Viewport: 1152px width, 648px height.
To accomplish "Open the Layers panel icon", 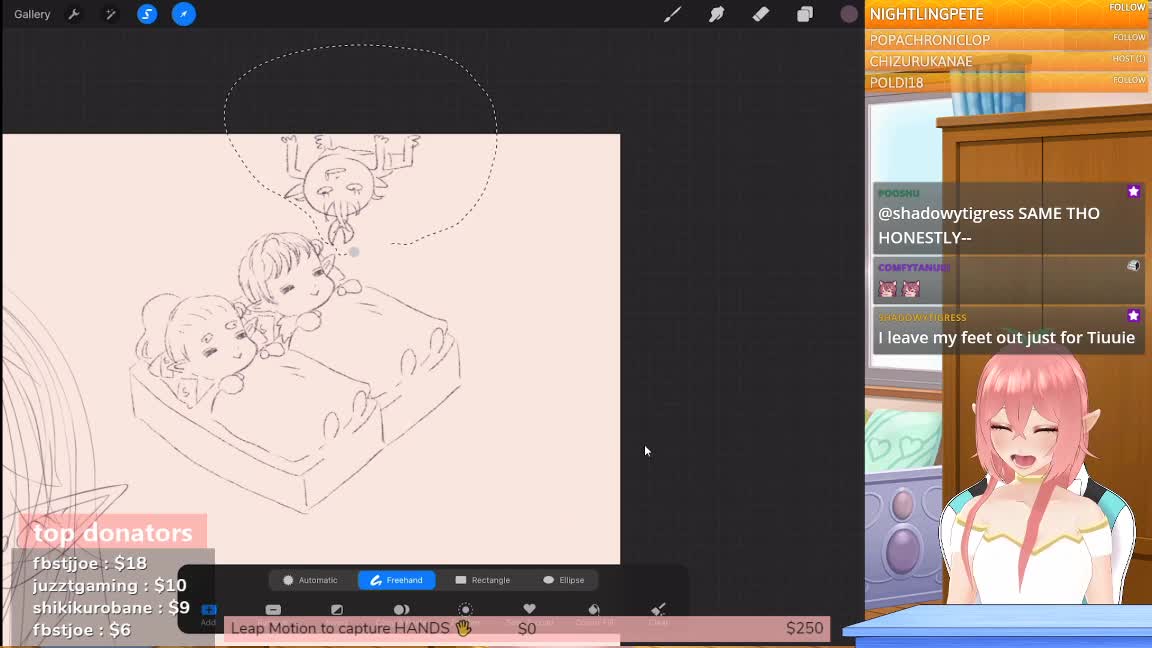I will 805,14.
